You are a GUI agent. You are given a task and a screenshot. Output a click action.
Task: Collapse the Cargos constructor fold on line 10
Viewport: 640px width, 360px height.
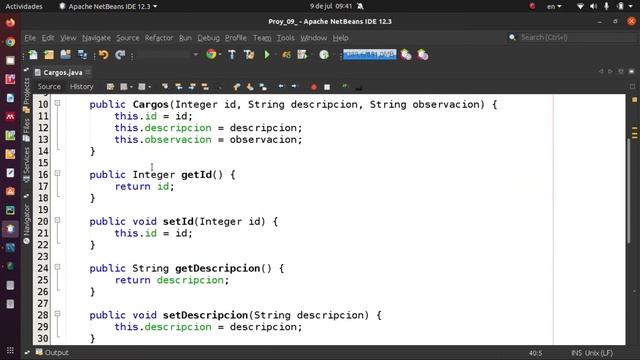[58, 104]
